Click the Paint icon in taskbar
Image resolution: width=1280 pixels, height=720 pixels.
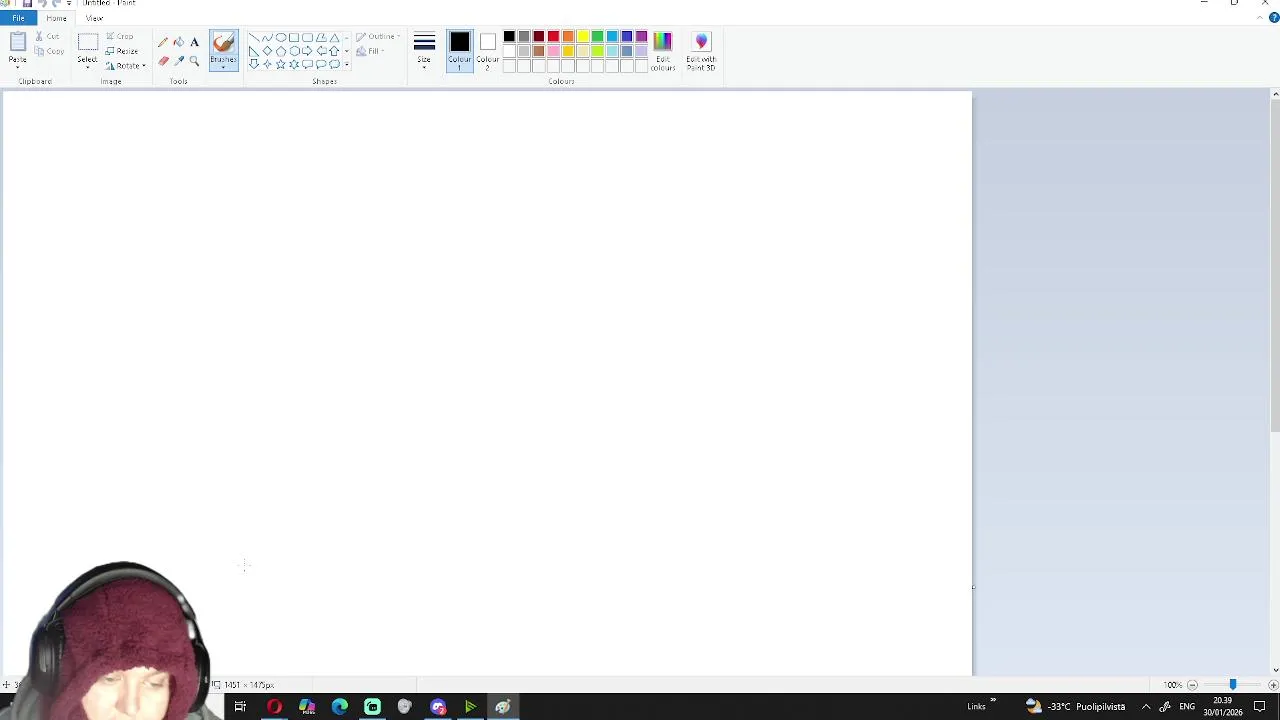coord(503,707)
